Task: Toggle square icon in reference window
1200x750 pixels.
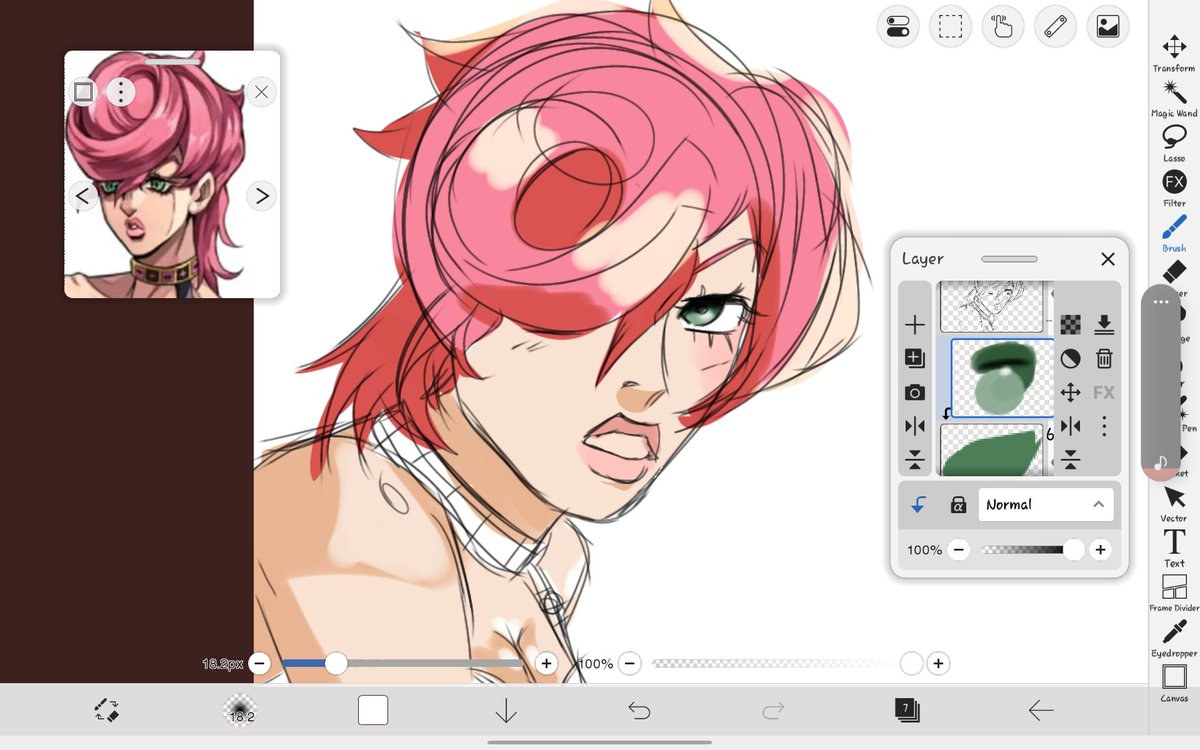Action: click(84, 92)
